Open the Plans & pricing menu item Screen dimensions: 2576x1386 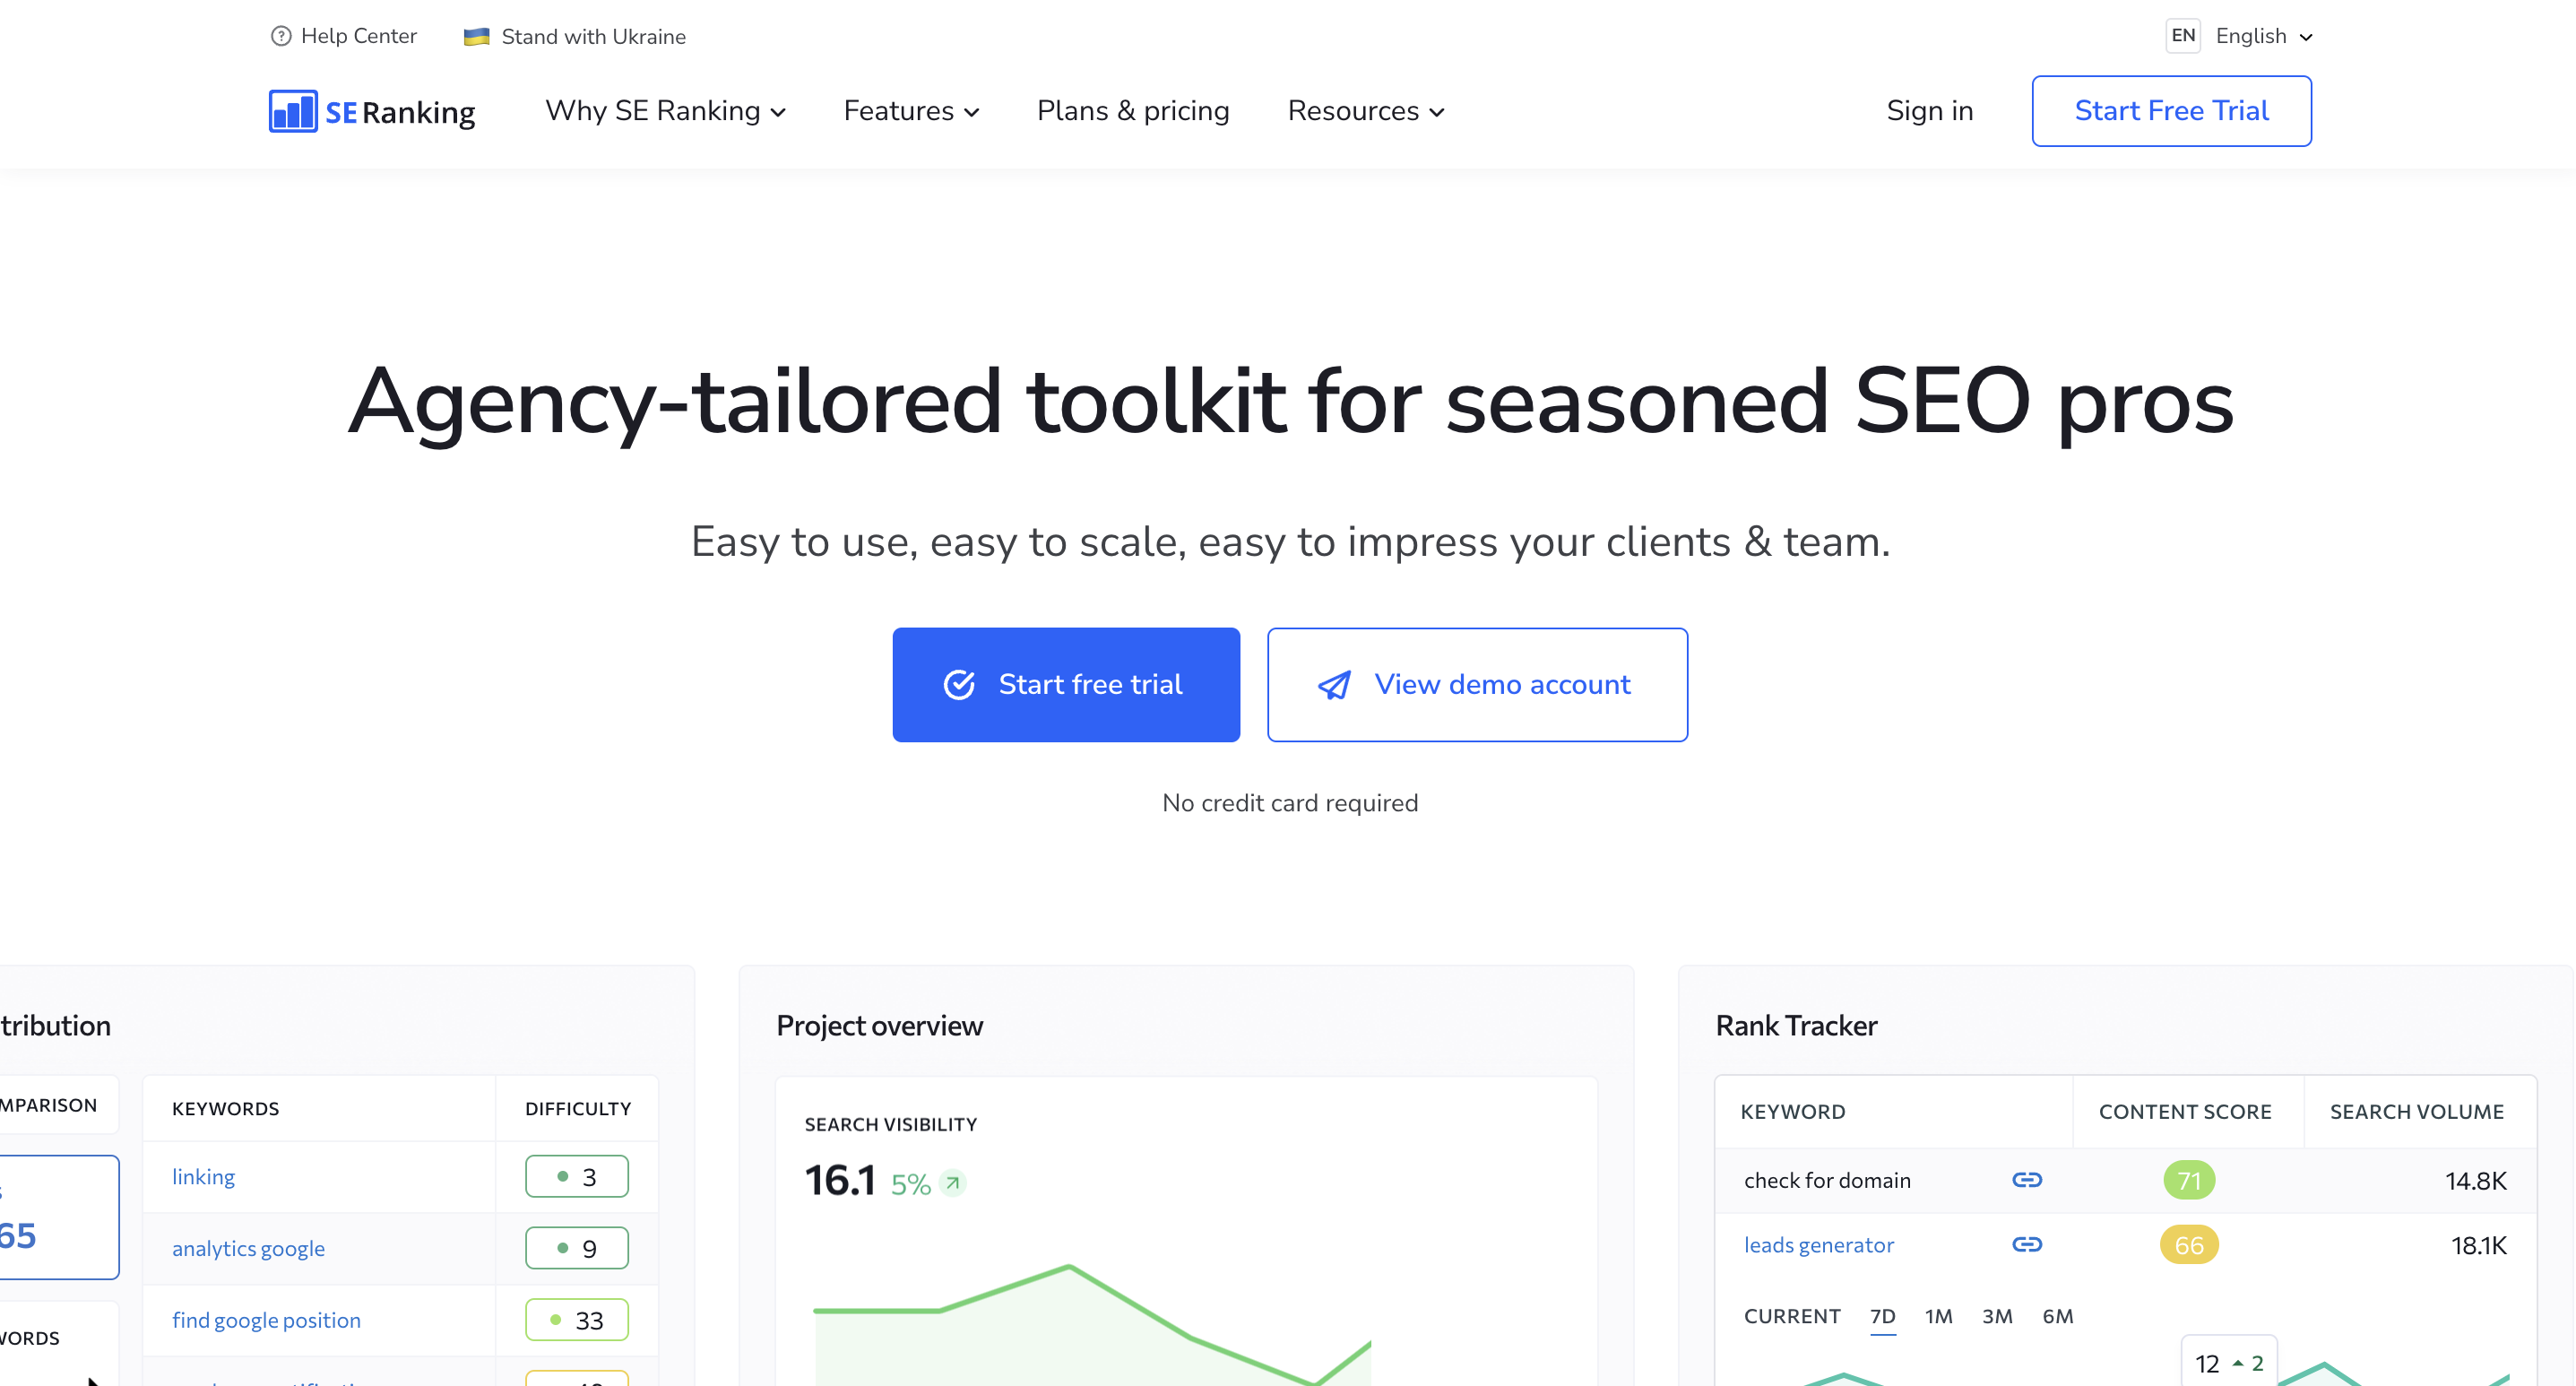(x=1133, y=111)
